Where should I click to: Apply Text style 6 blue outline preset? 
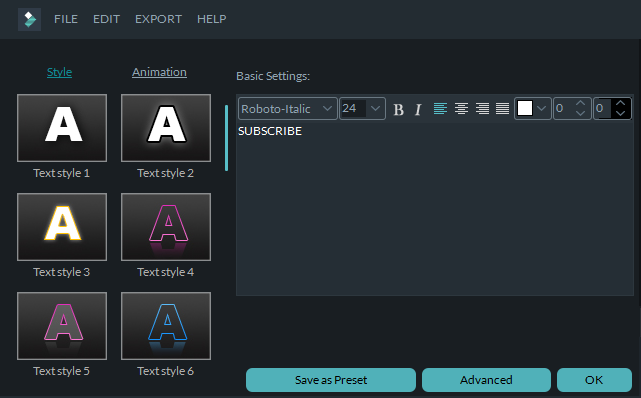(166, 326)
